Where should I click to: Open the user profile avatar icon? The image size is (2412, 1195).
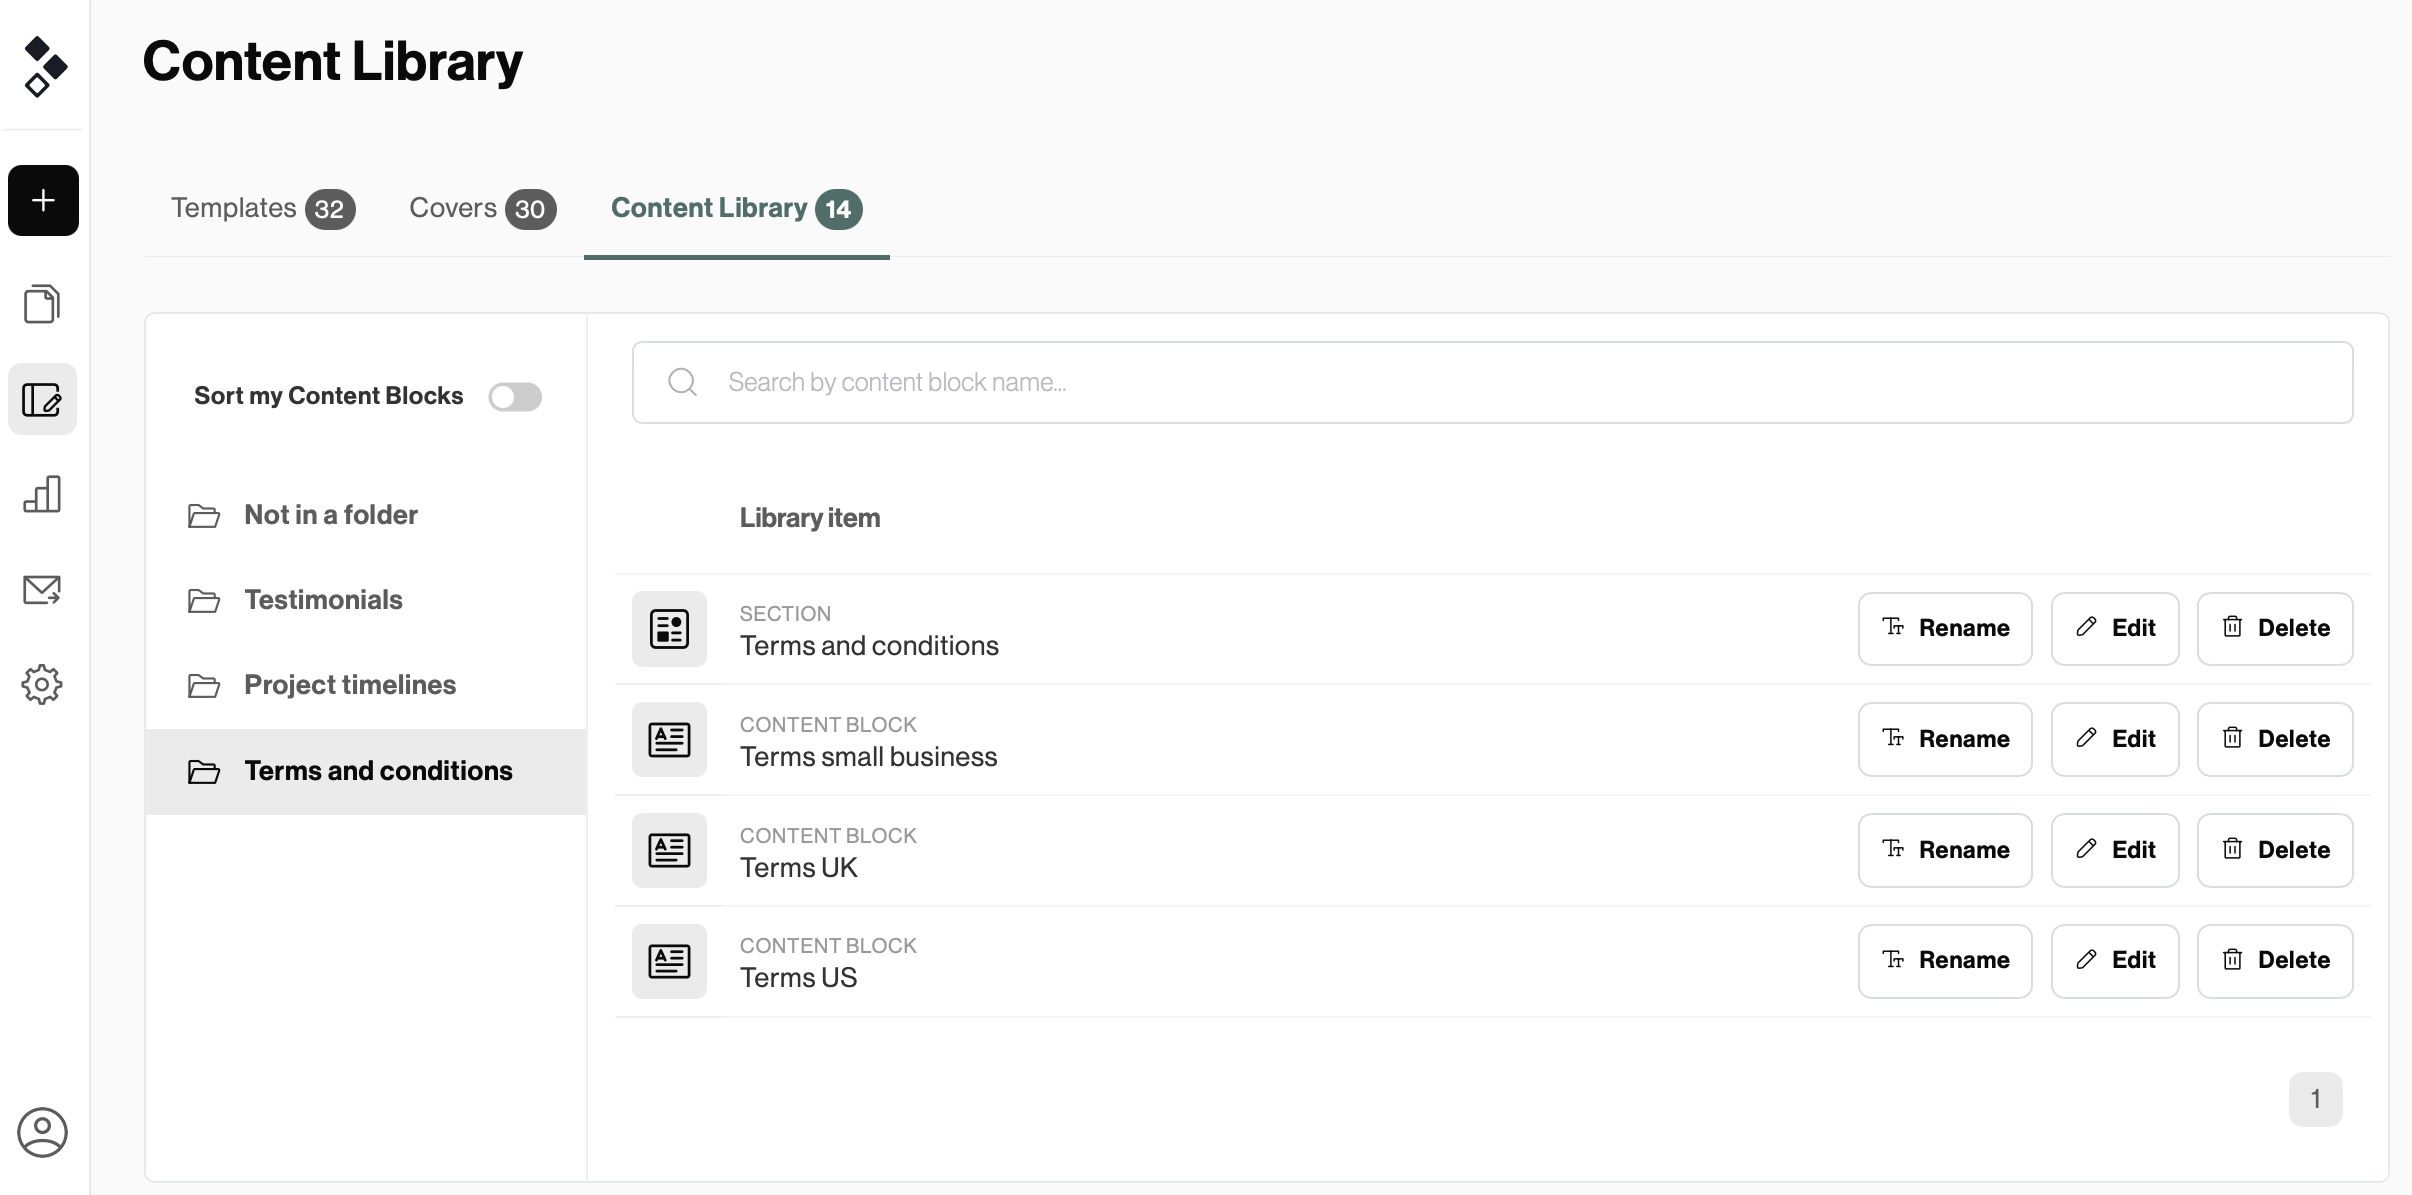pyautogui.click(x=42, y=1132)
